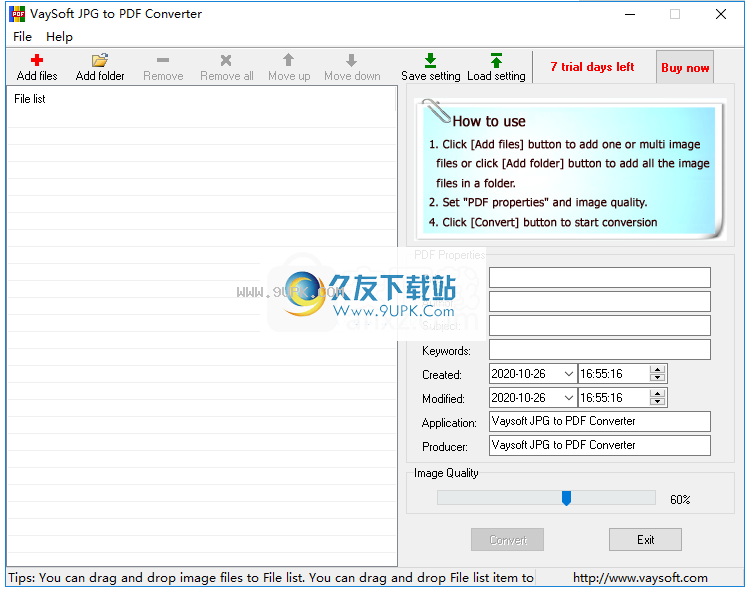Screen dimensions: 747x589
Task: Click the Producer input field
Action: [x=600, y=445]
